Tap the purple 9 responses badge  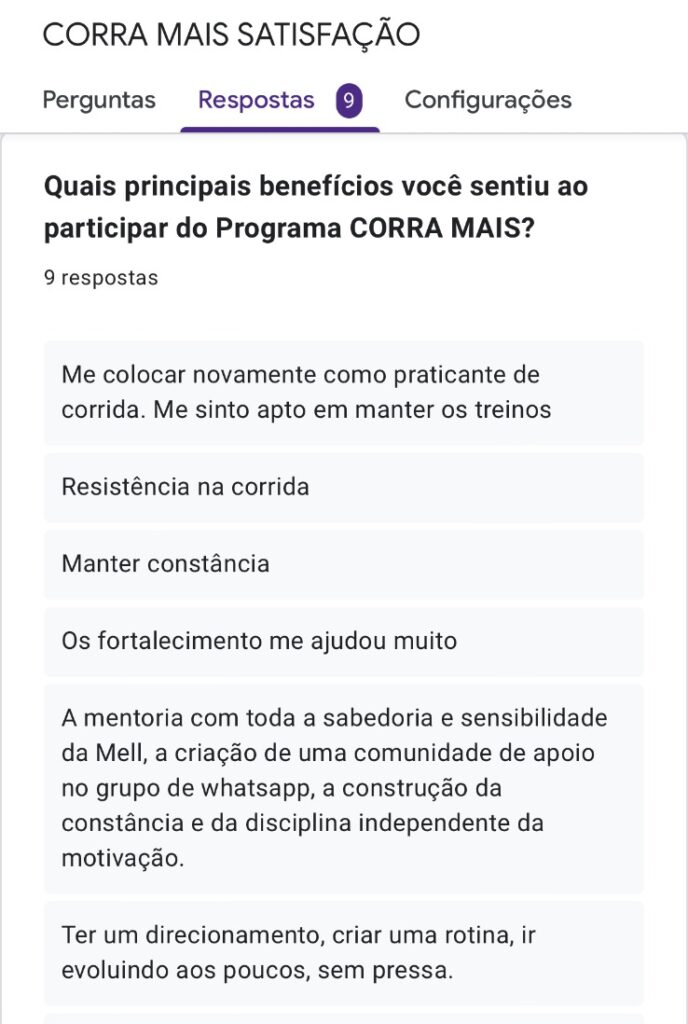pyautogui.click(x=348, y=101)
